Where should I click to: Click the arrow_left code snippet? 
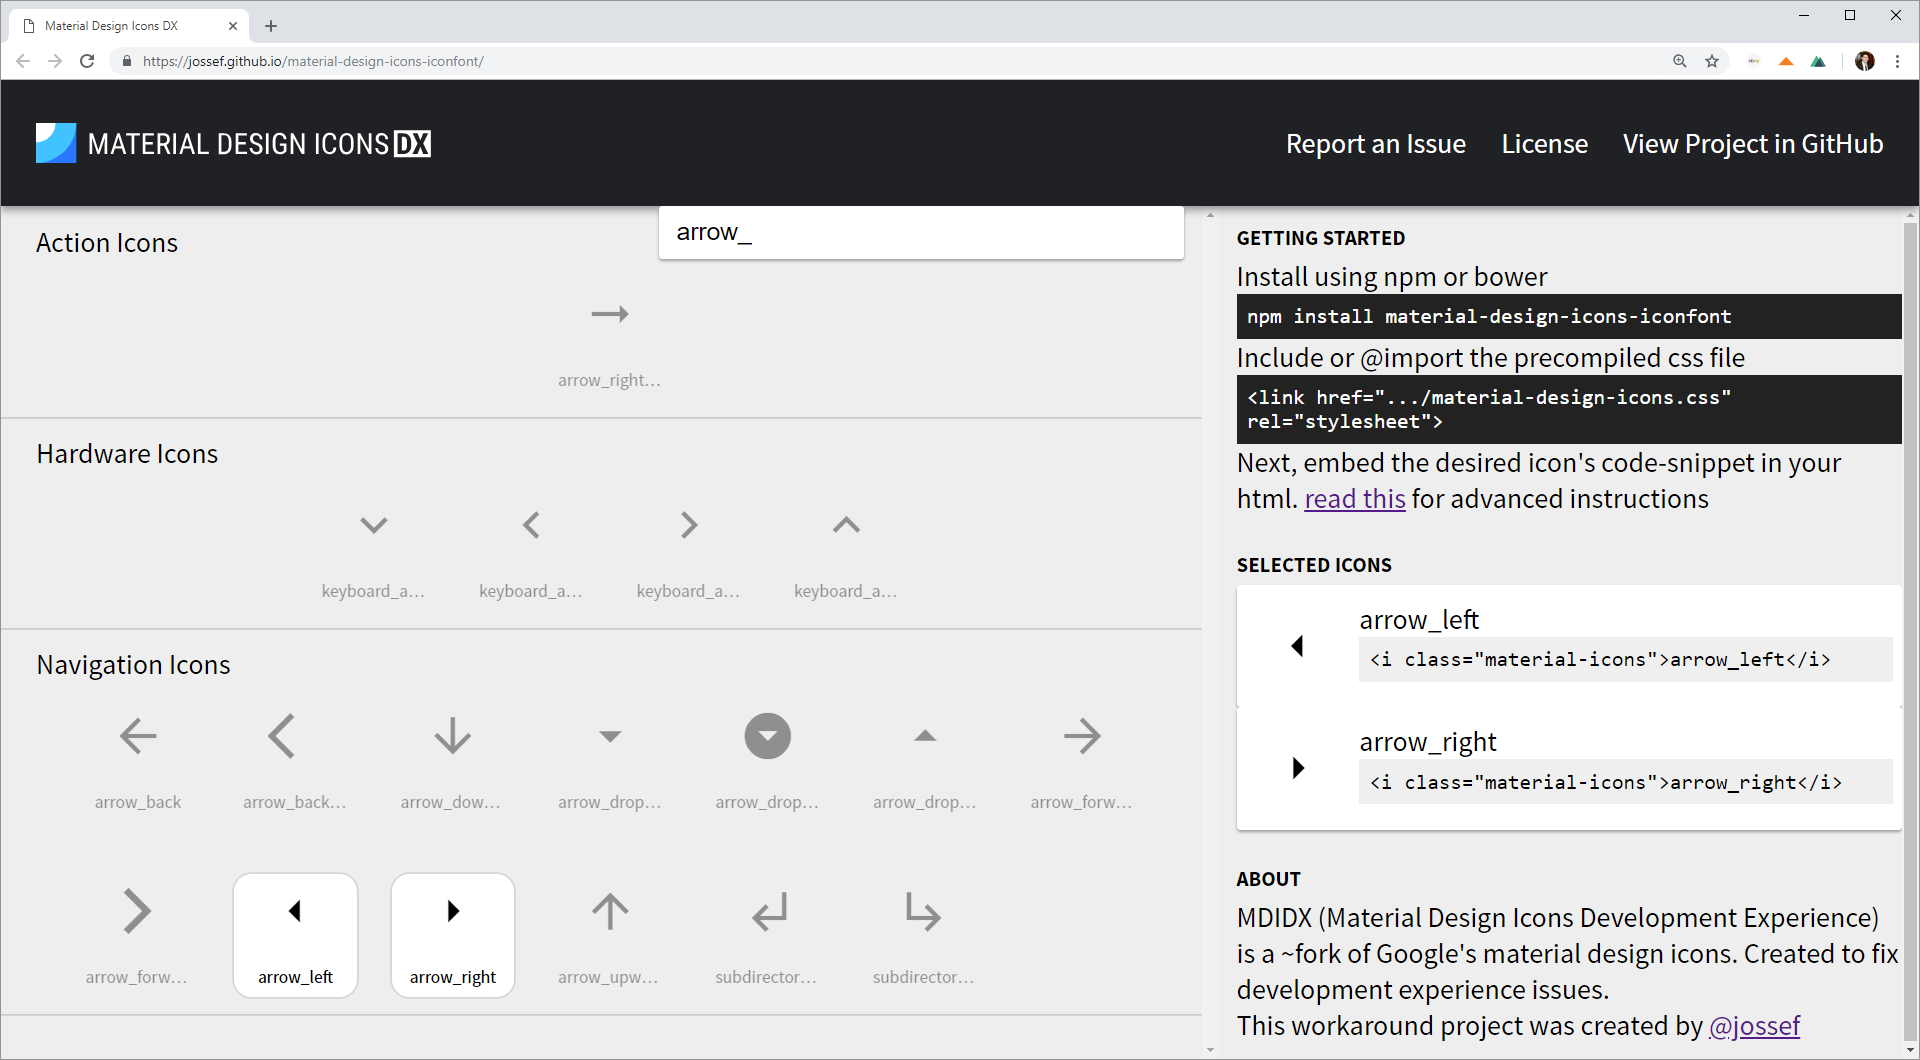pos(1625,660)
